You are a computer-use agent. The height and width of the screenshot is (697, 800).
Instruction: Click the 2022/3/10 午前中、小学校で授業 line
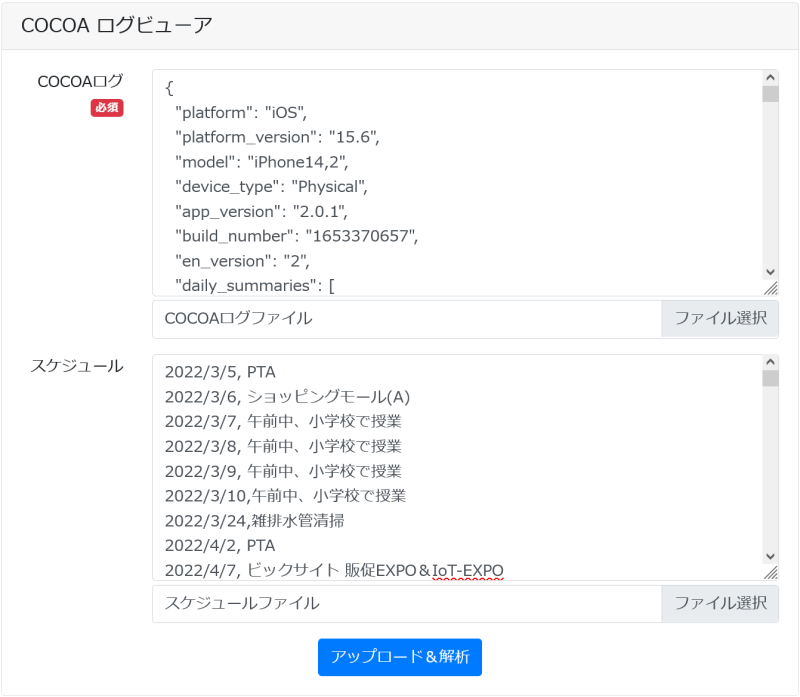(285, 496)
